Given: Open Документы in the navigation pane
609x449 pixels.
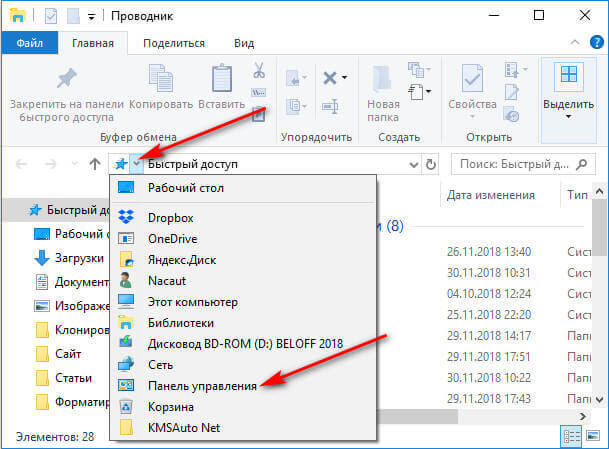Looking at the screenshot, I should (72, 282).
